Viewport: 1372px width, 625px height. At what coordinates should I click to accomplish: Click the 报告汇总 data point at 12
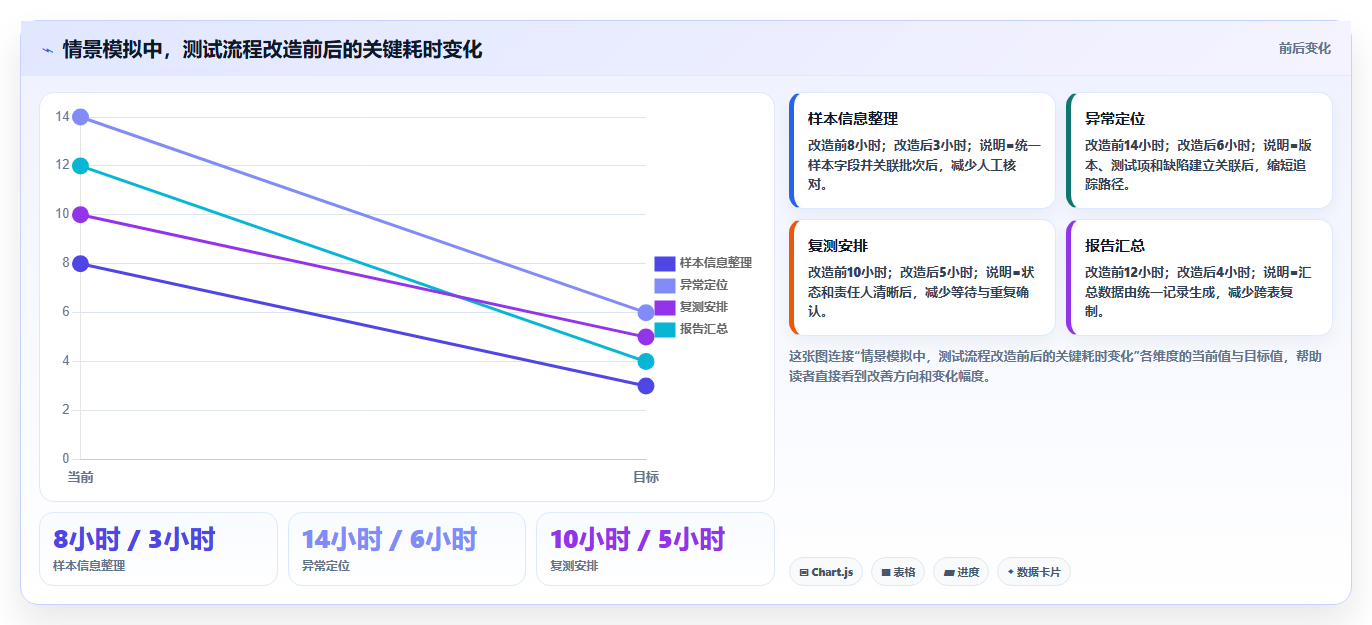point(80,166)
